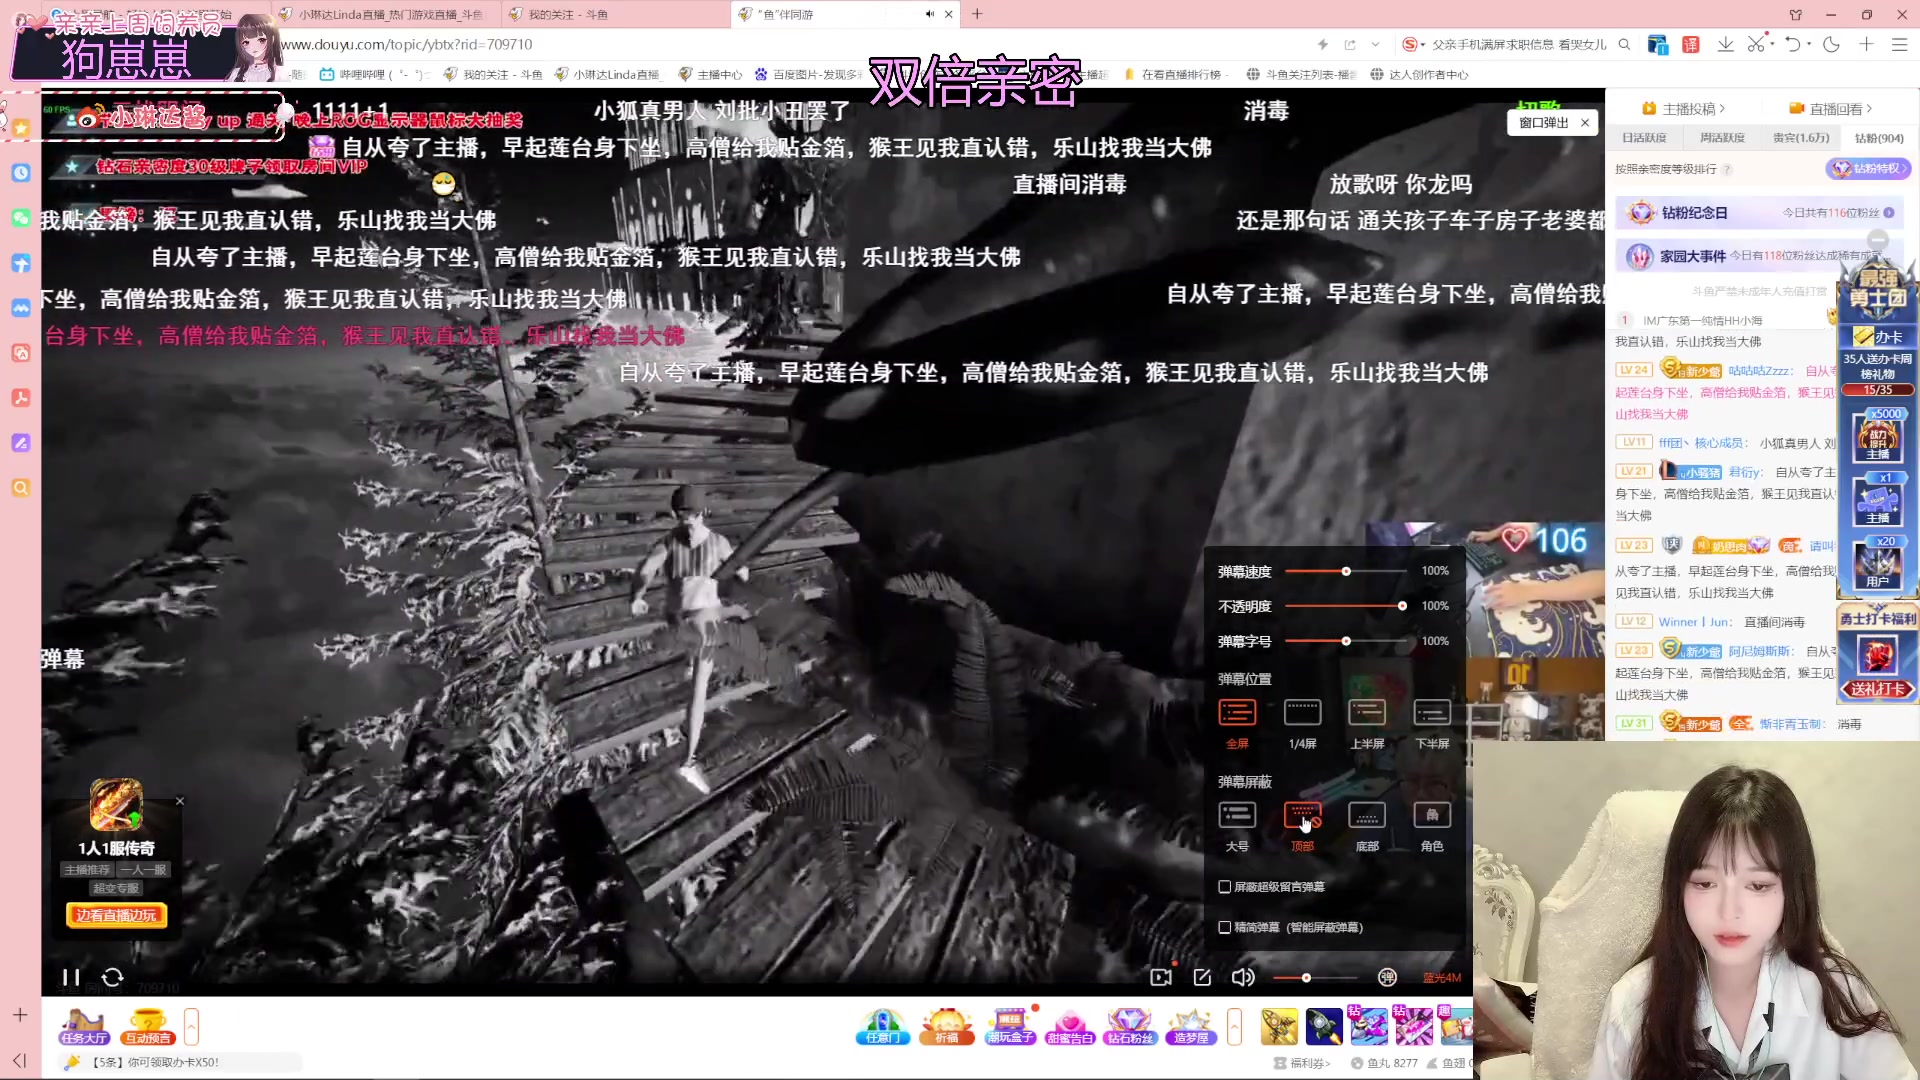Click 办卡 in the 最强勇士团 panel
Screen dimensions: 1920x1080
pos(1879,337)
